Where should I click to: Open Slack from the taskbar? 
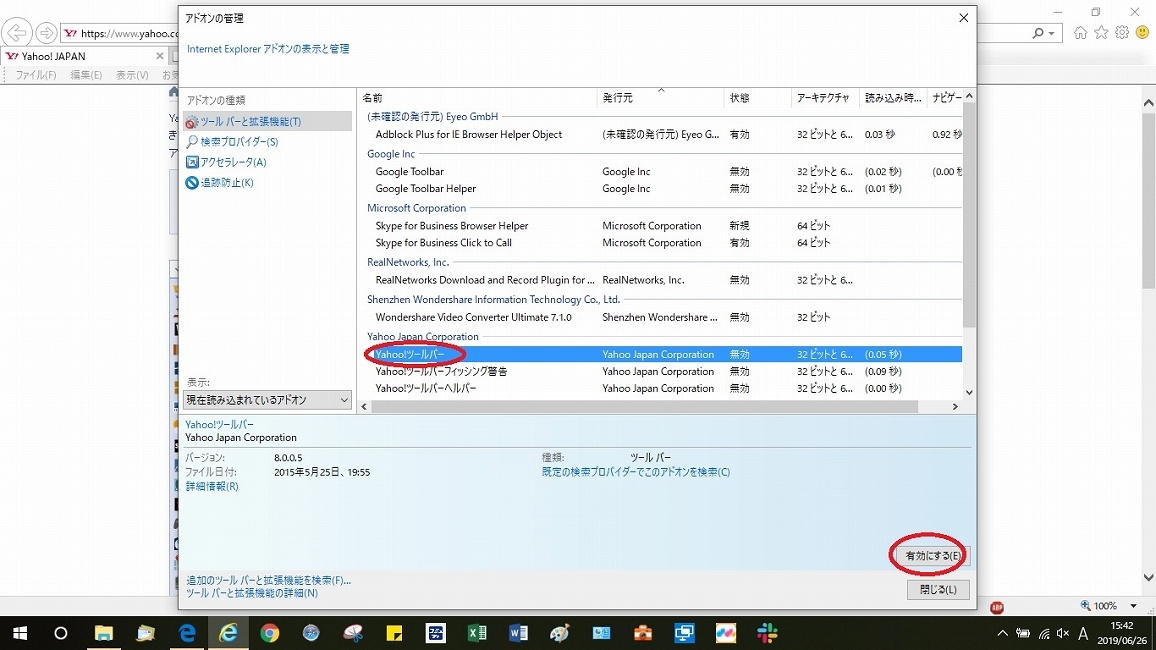[767, 633]
